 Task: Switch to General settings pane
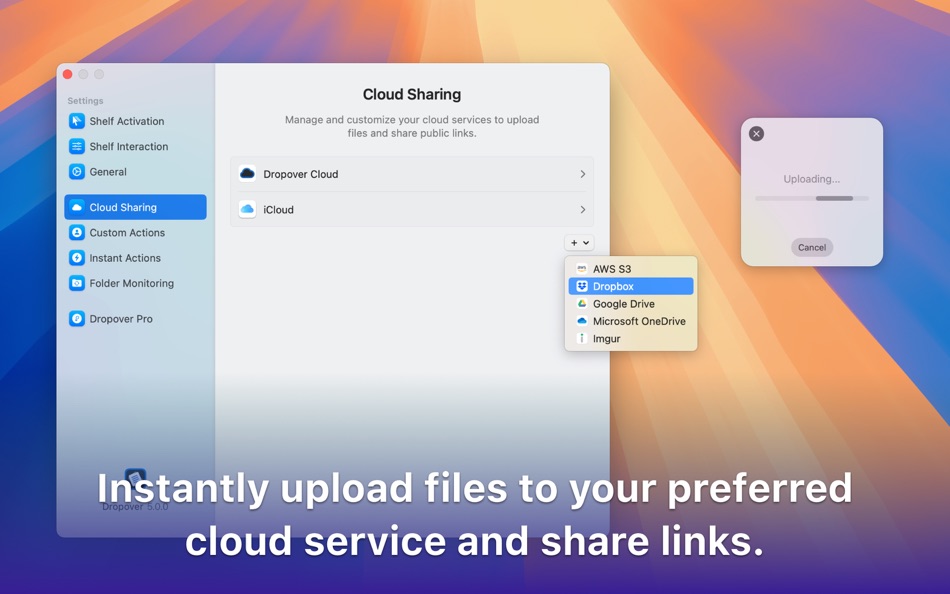(x=135, y=172)
